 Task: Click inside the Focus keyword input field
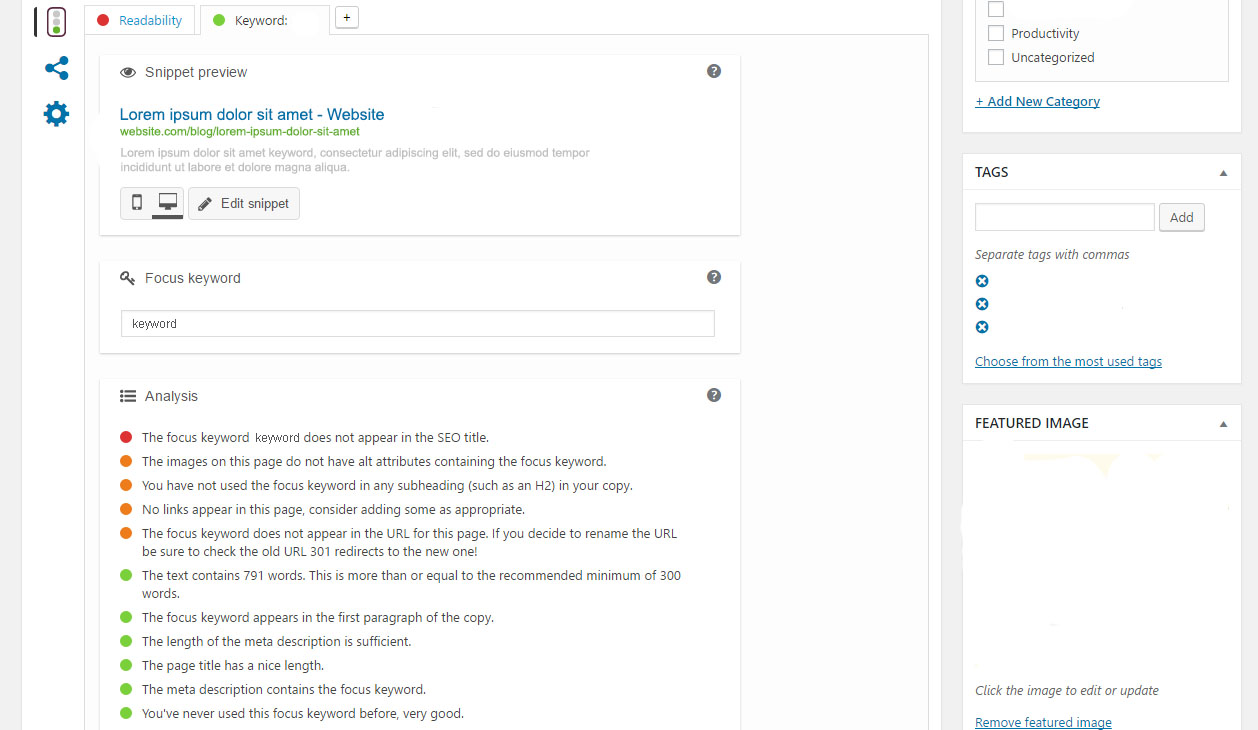(417, 324)
